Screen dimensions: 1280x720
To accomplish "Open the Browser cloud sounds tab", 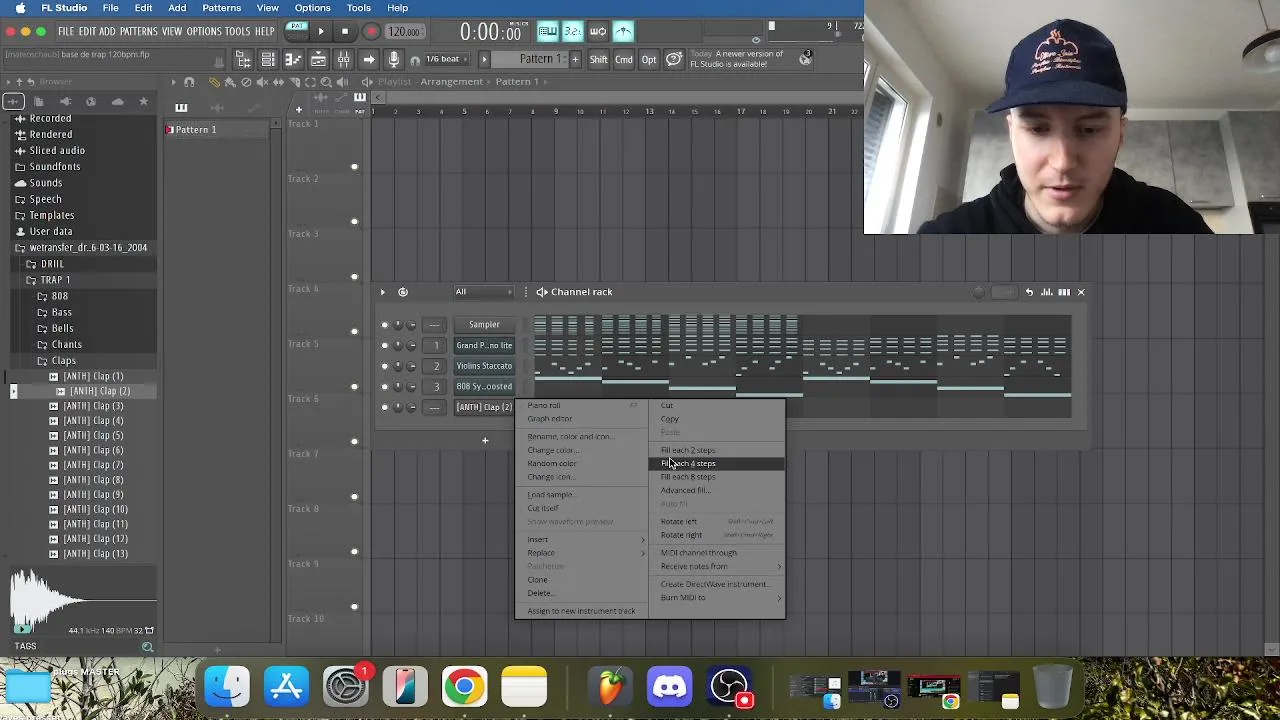I will coord(117,101).
